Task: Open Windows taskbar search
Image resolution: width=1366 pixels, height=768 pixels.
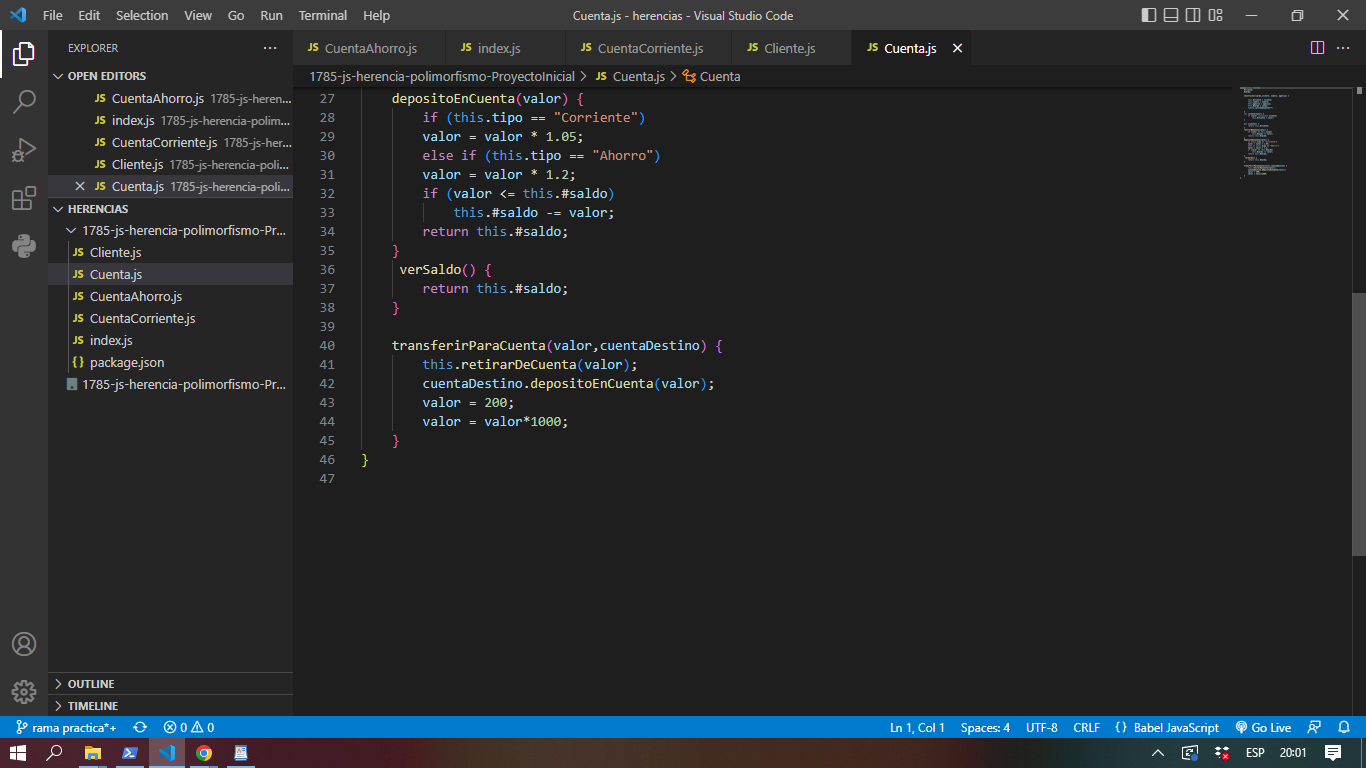Action: pos(55,753)
